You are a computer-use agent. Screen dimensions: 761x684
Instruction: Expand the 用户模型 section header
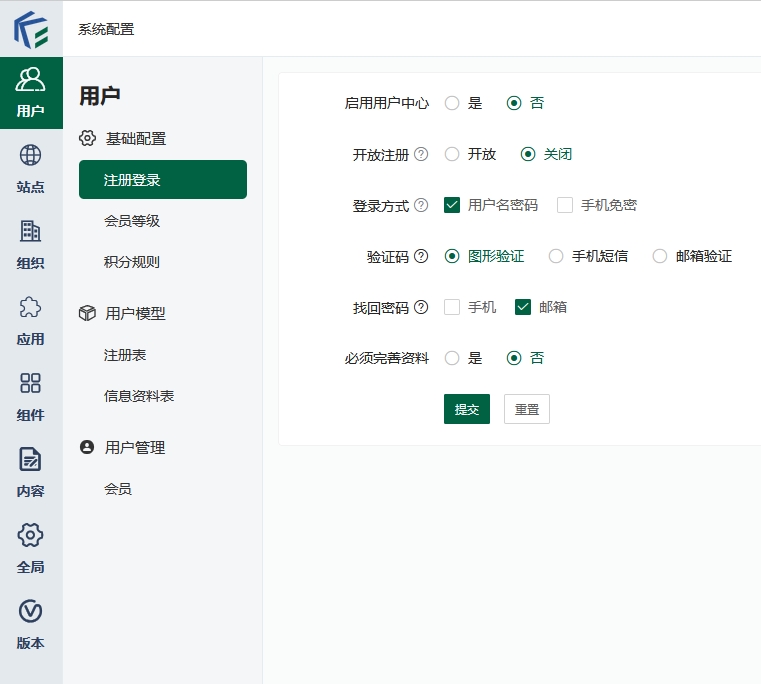point(135,313)
